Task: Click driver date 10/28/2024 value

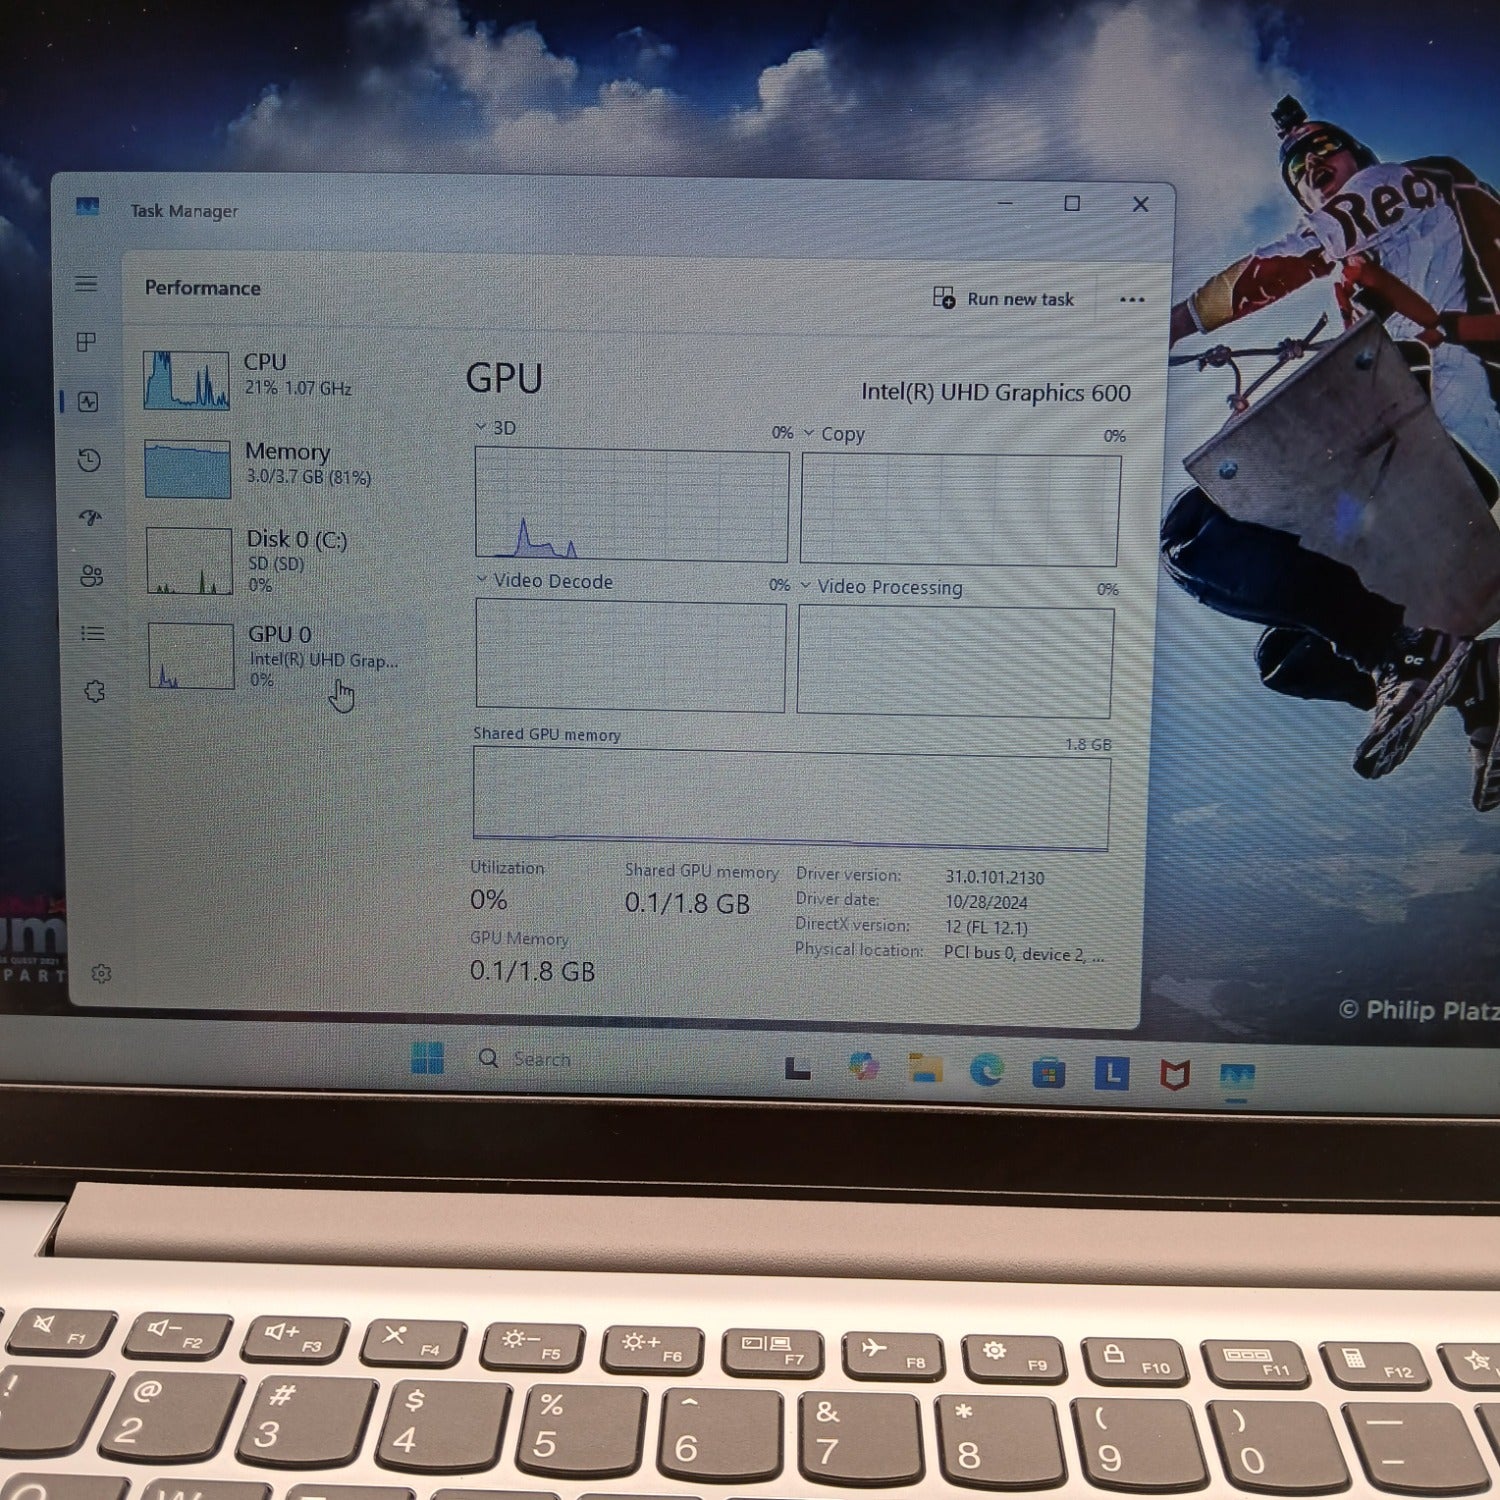Action: pyautogui.click(x=986, y=902)
